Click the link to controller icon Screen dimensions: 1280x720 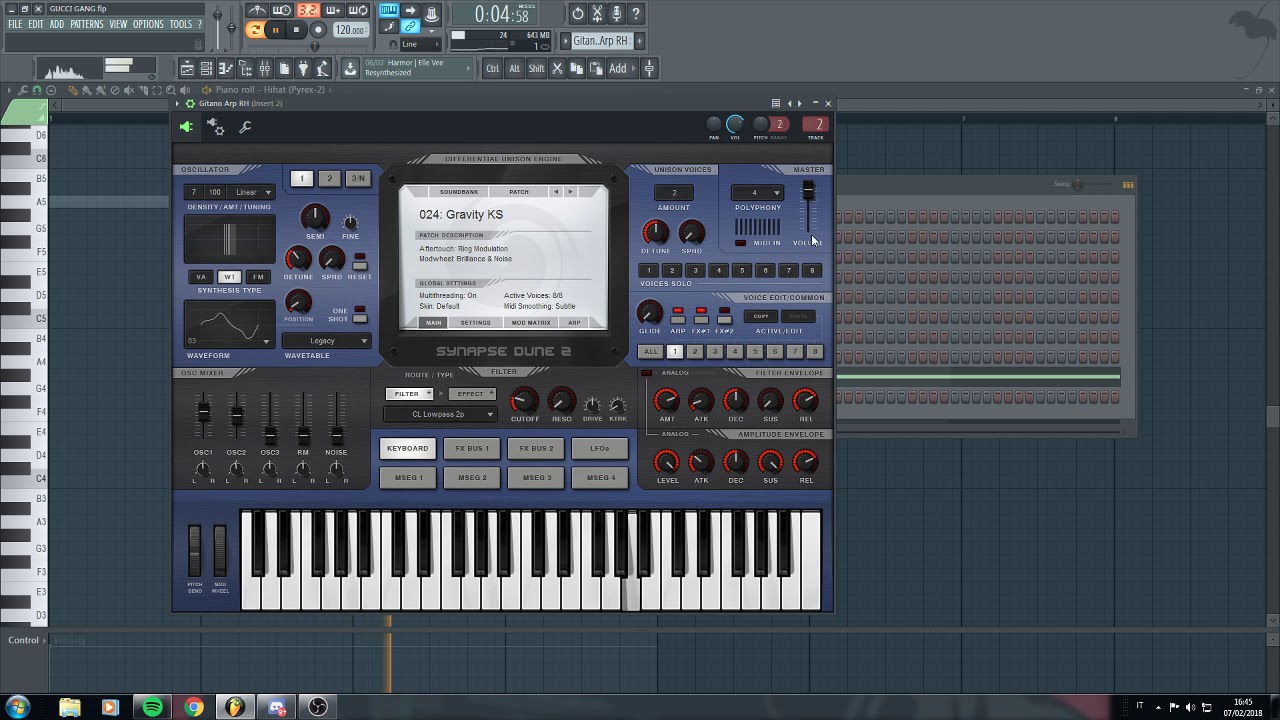(x=410, y=27)
